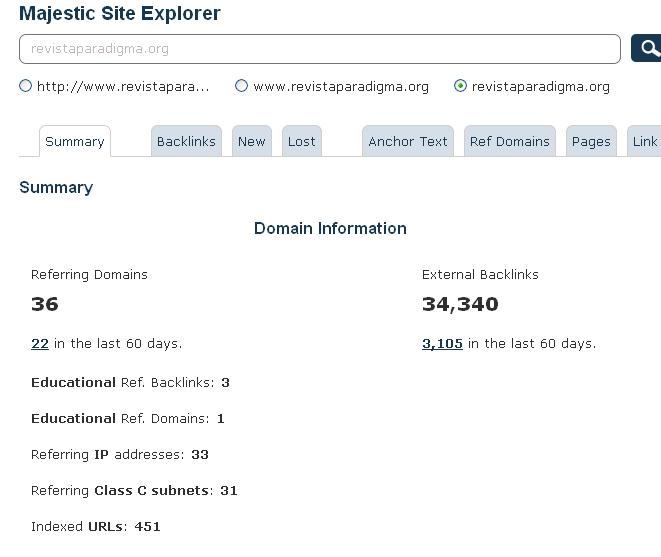Switch to the Anchor Text tab
The height and width of the screenshot is (557, 661).
click(408, 141)
